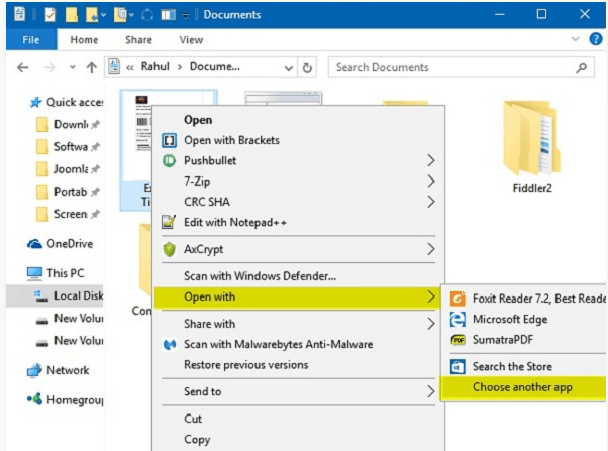Screen dimensions: 608x451
Task: Open the address bar history dropdown
Action: [288, 68]
